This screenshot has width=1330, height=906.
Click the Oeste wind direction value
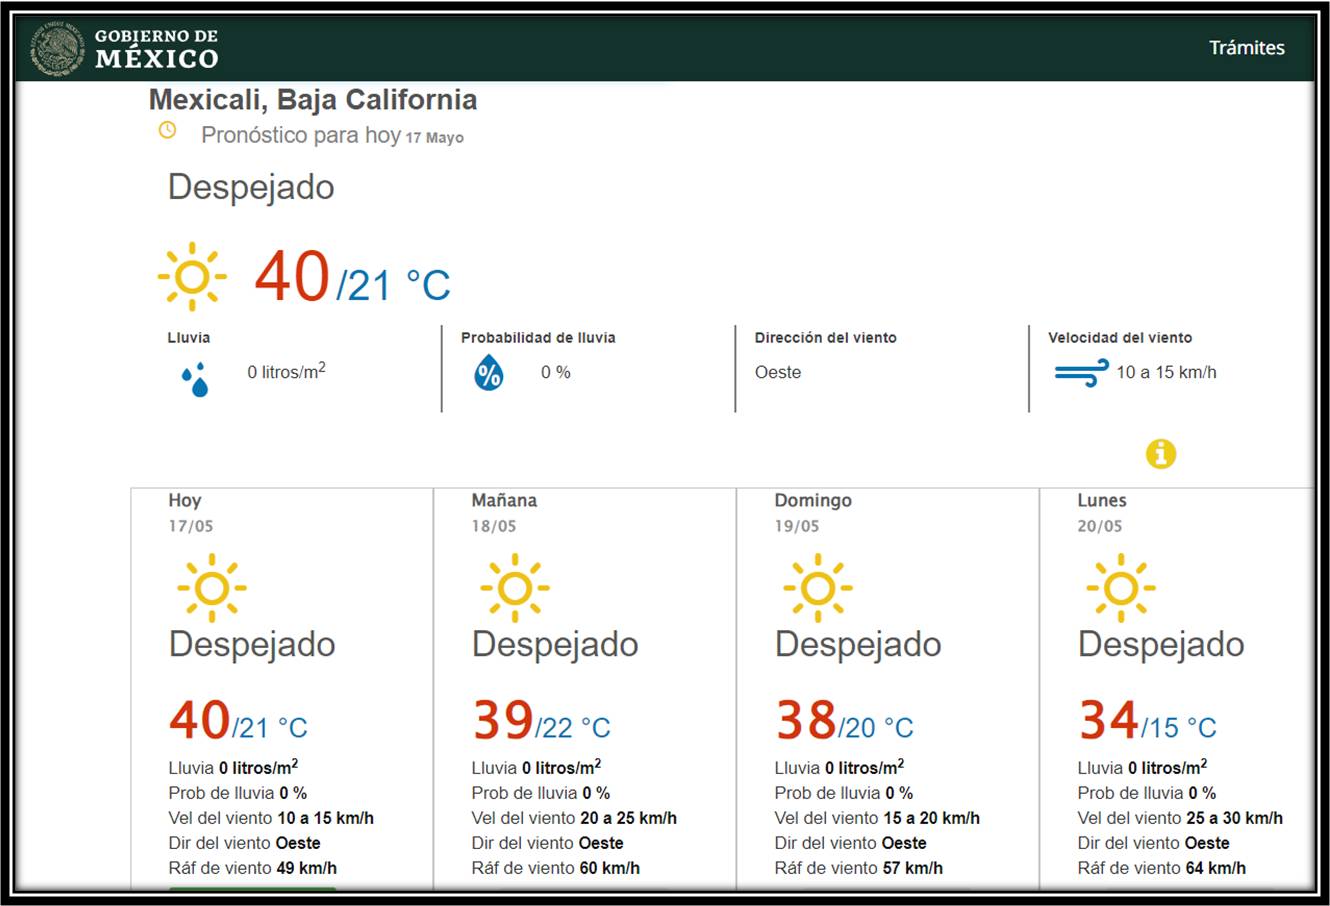point(778,372)
